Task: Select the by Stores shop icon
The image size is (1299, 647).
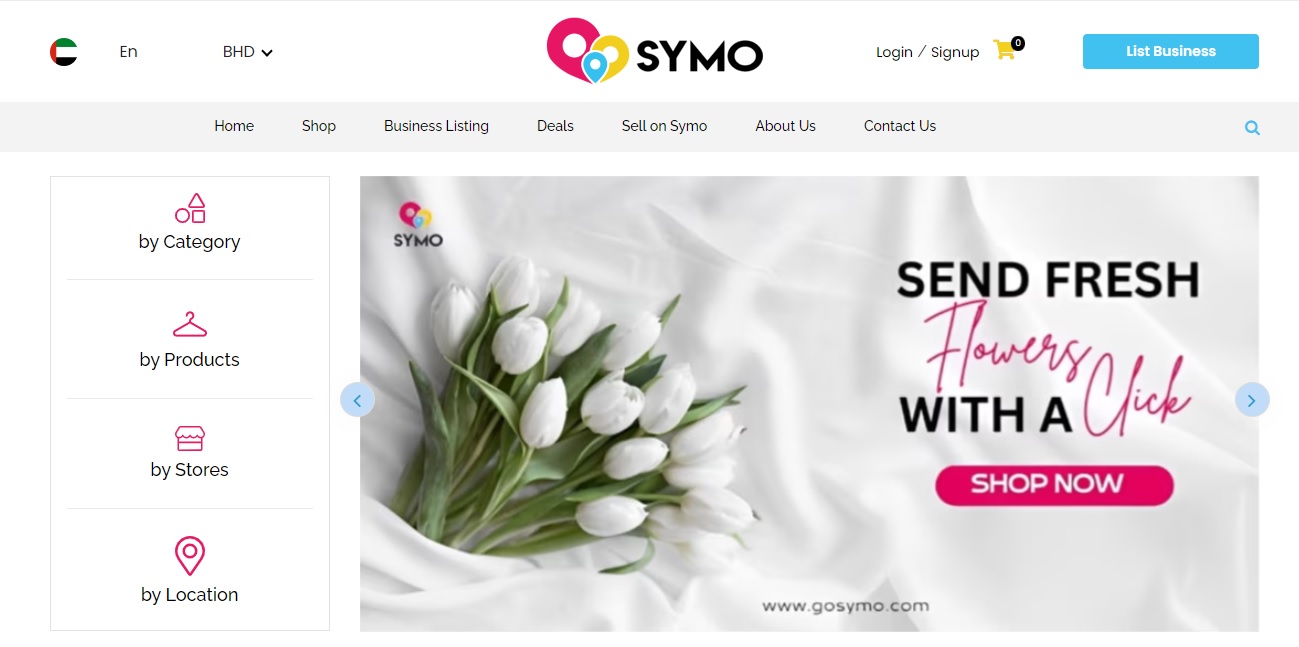Action: pos(190,438)
